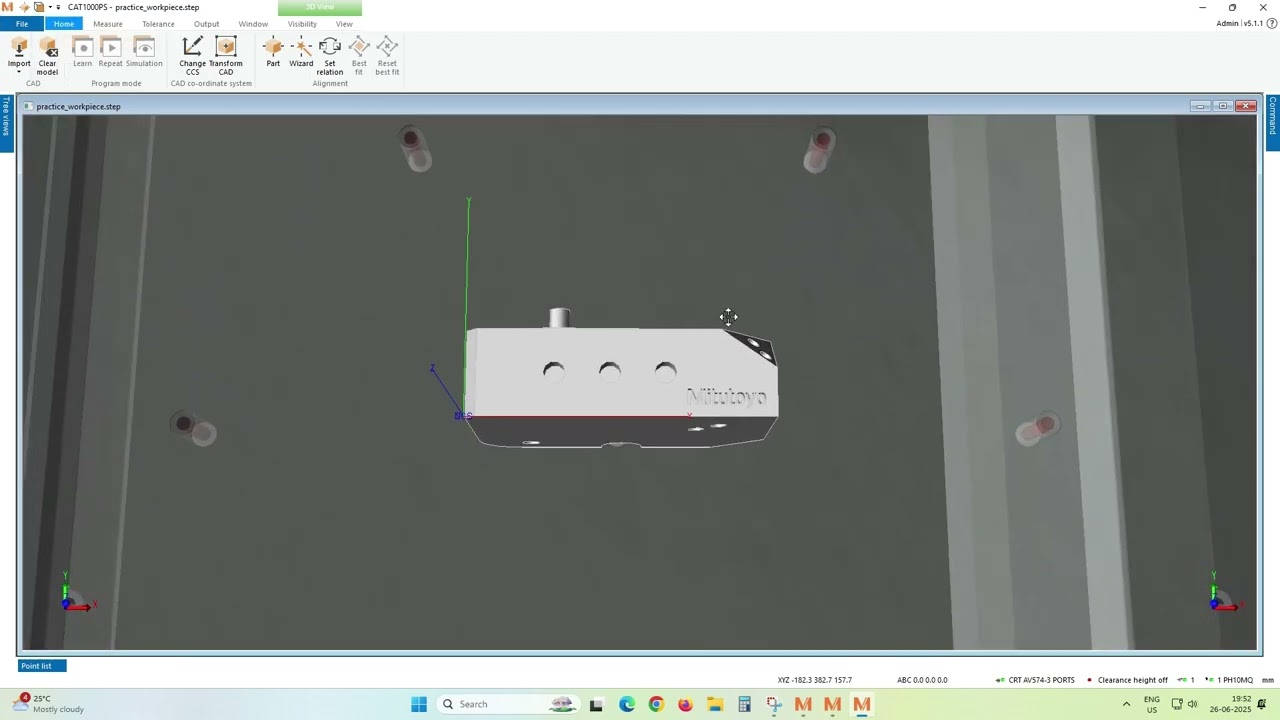The height and width of the screenshot is (720, 1280).
Task: Click the quick access document icon
Action: tap(39, 7)
